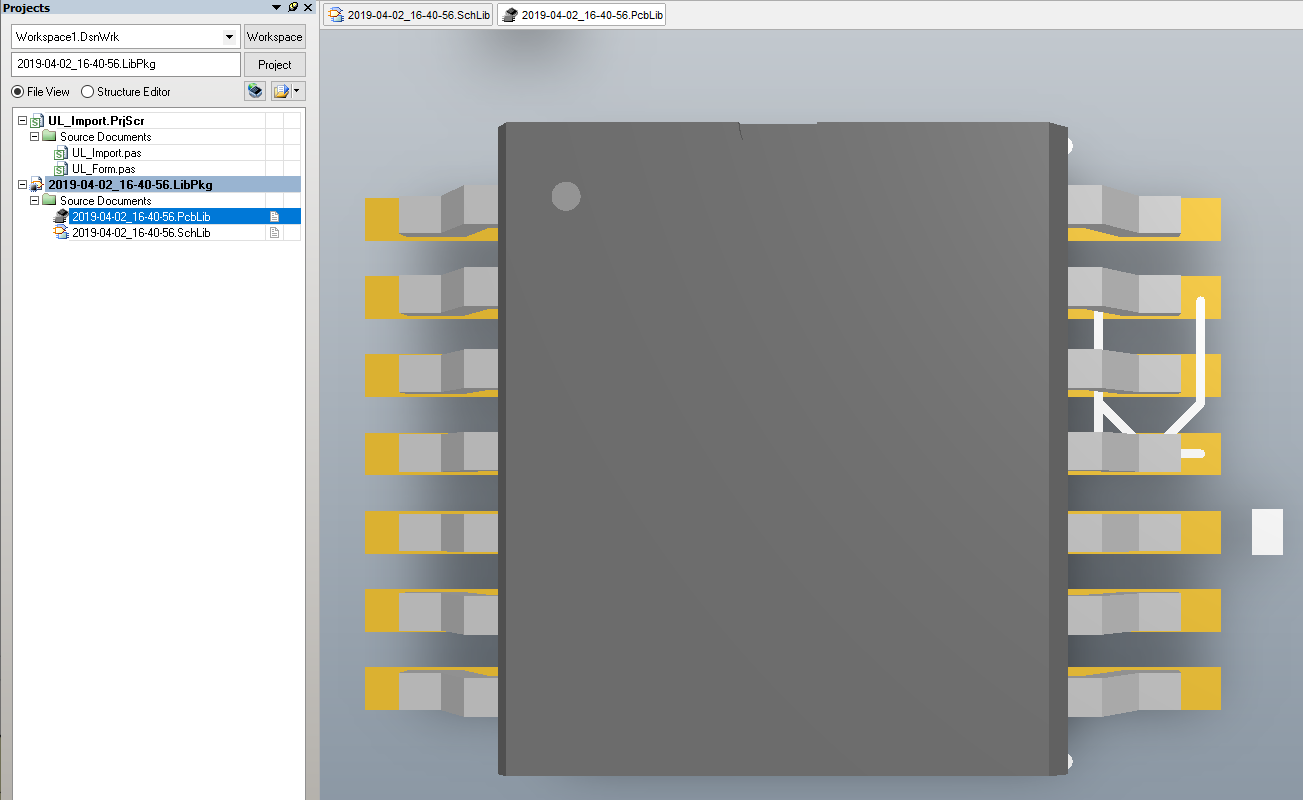The image size is (1303, 800).
Task: Open the Workspace1.DsnWrk dropdown
Action: [x=231, y=36]
